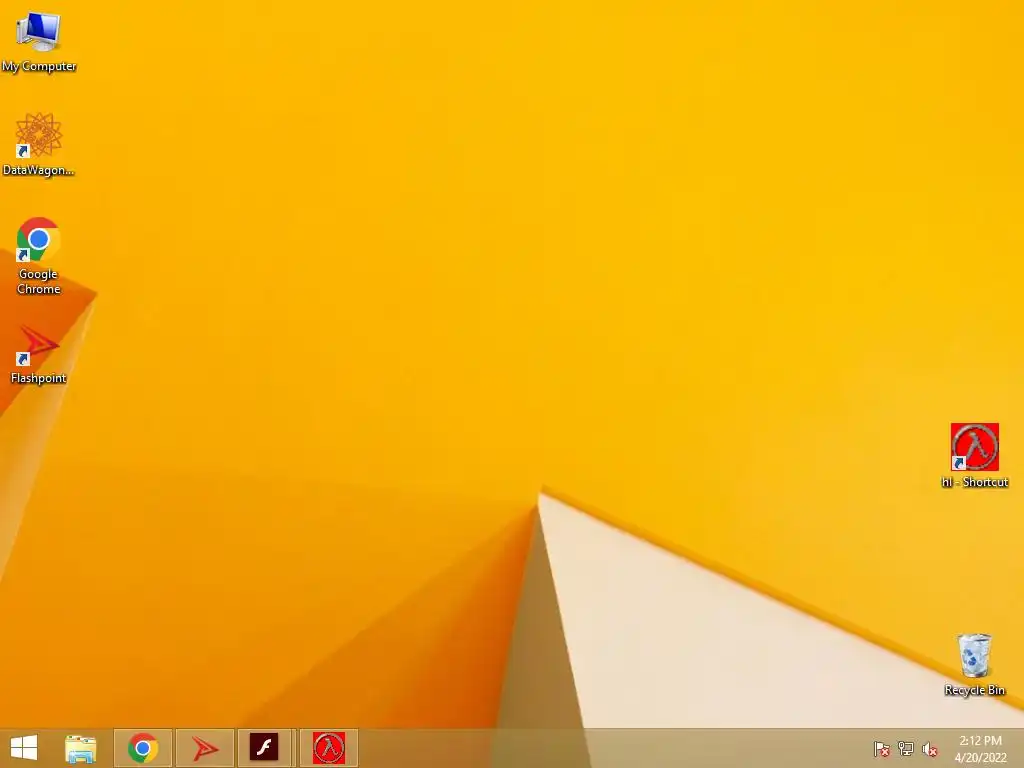The width and height of the screenshot is (1024, 768).
Task: Switch to Half-Life in the taskbar
Action: (328, 748)
